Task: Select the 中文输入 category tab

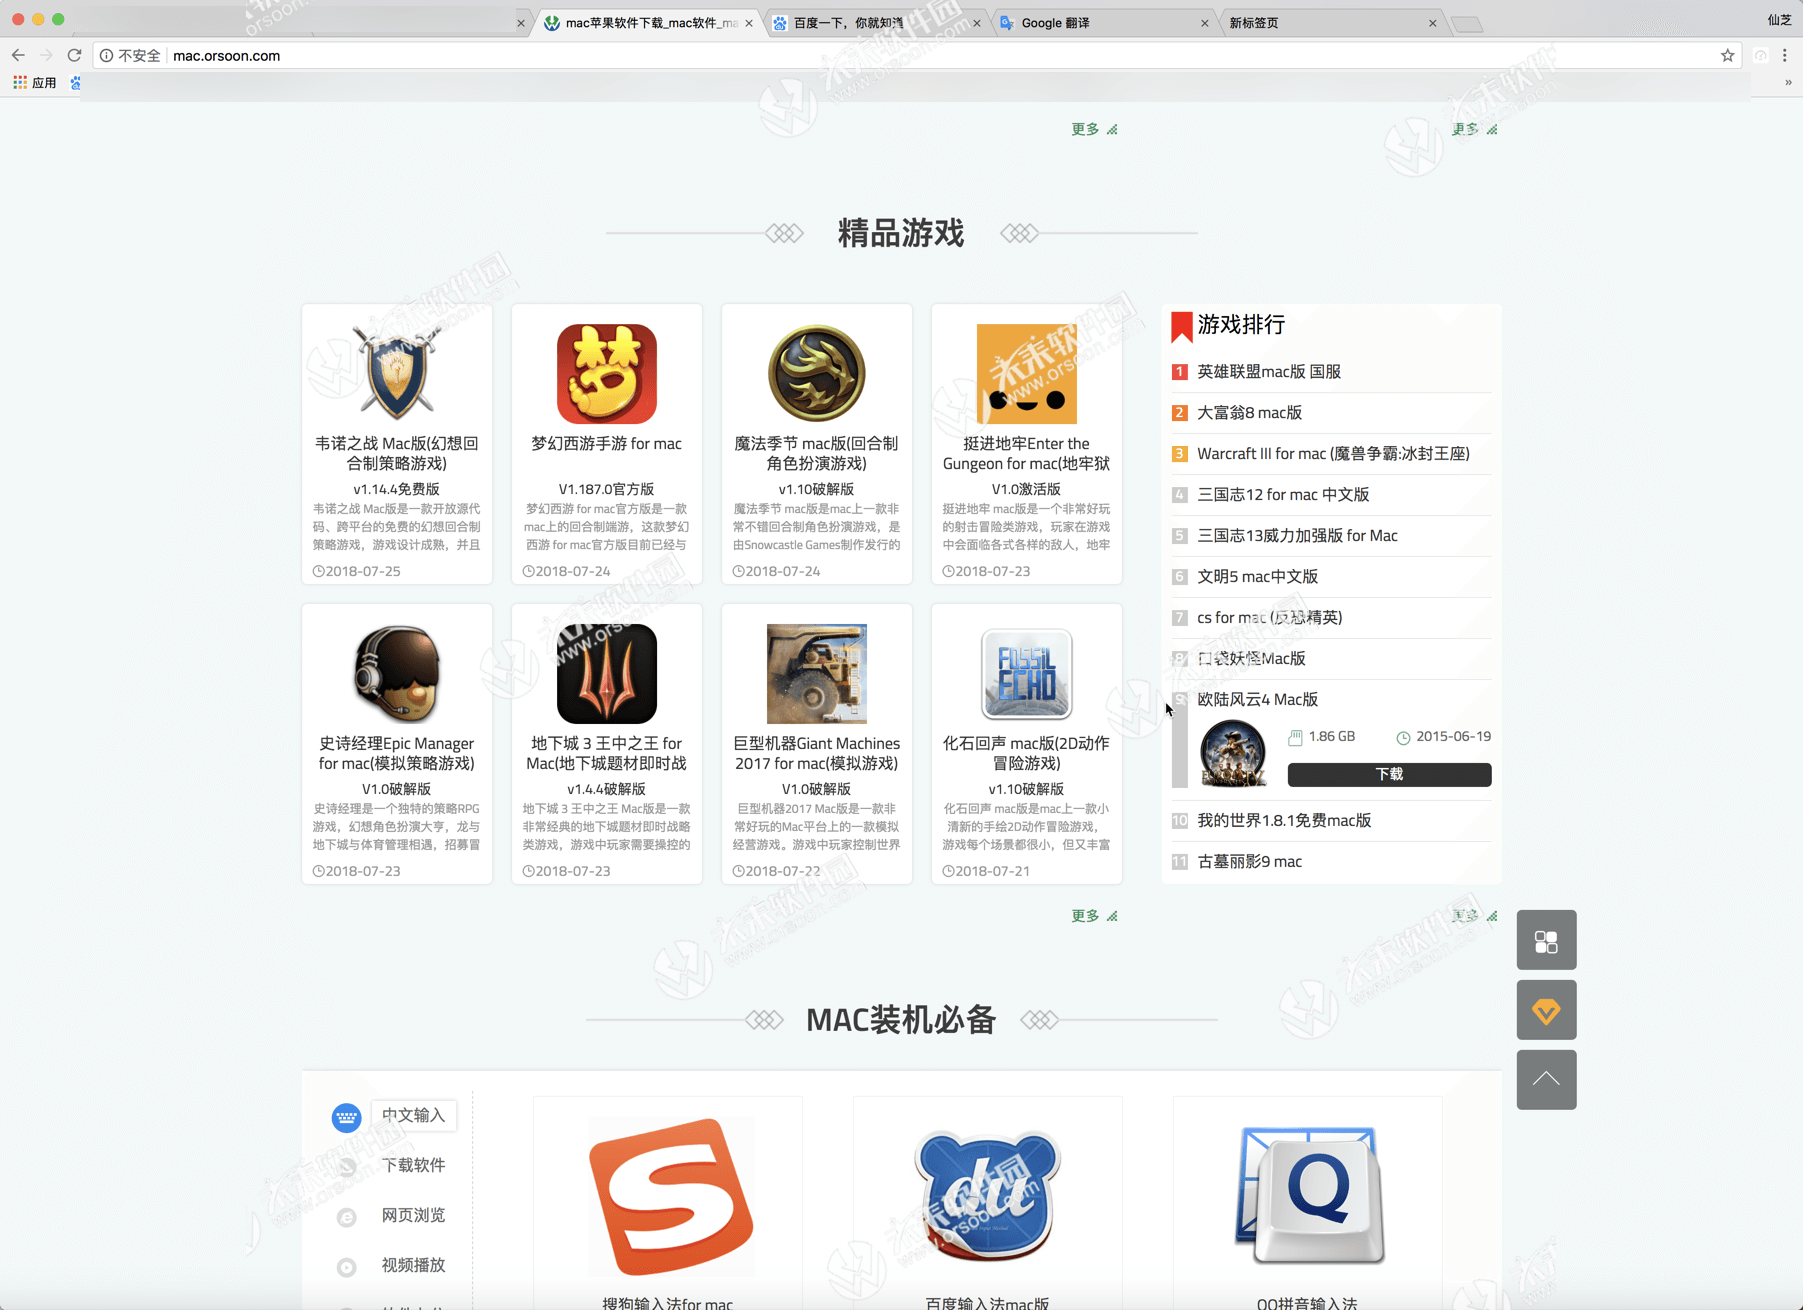Action: coord(413,1115)
